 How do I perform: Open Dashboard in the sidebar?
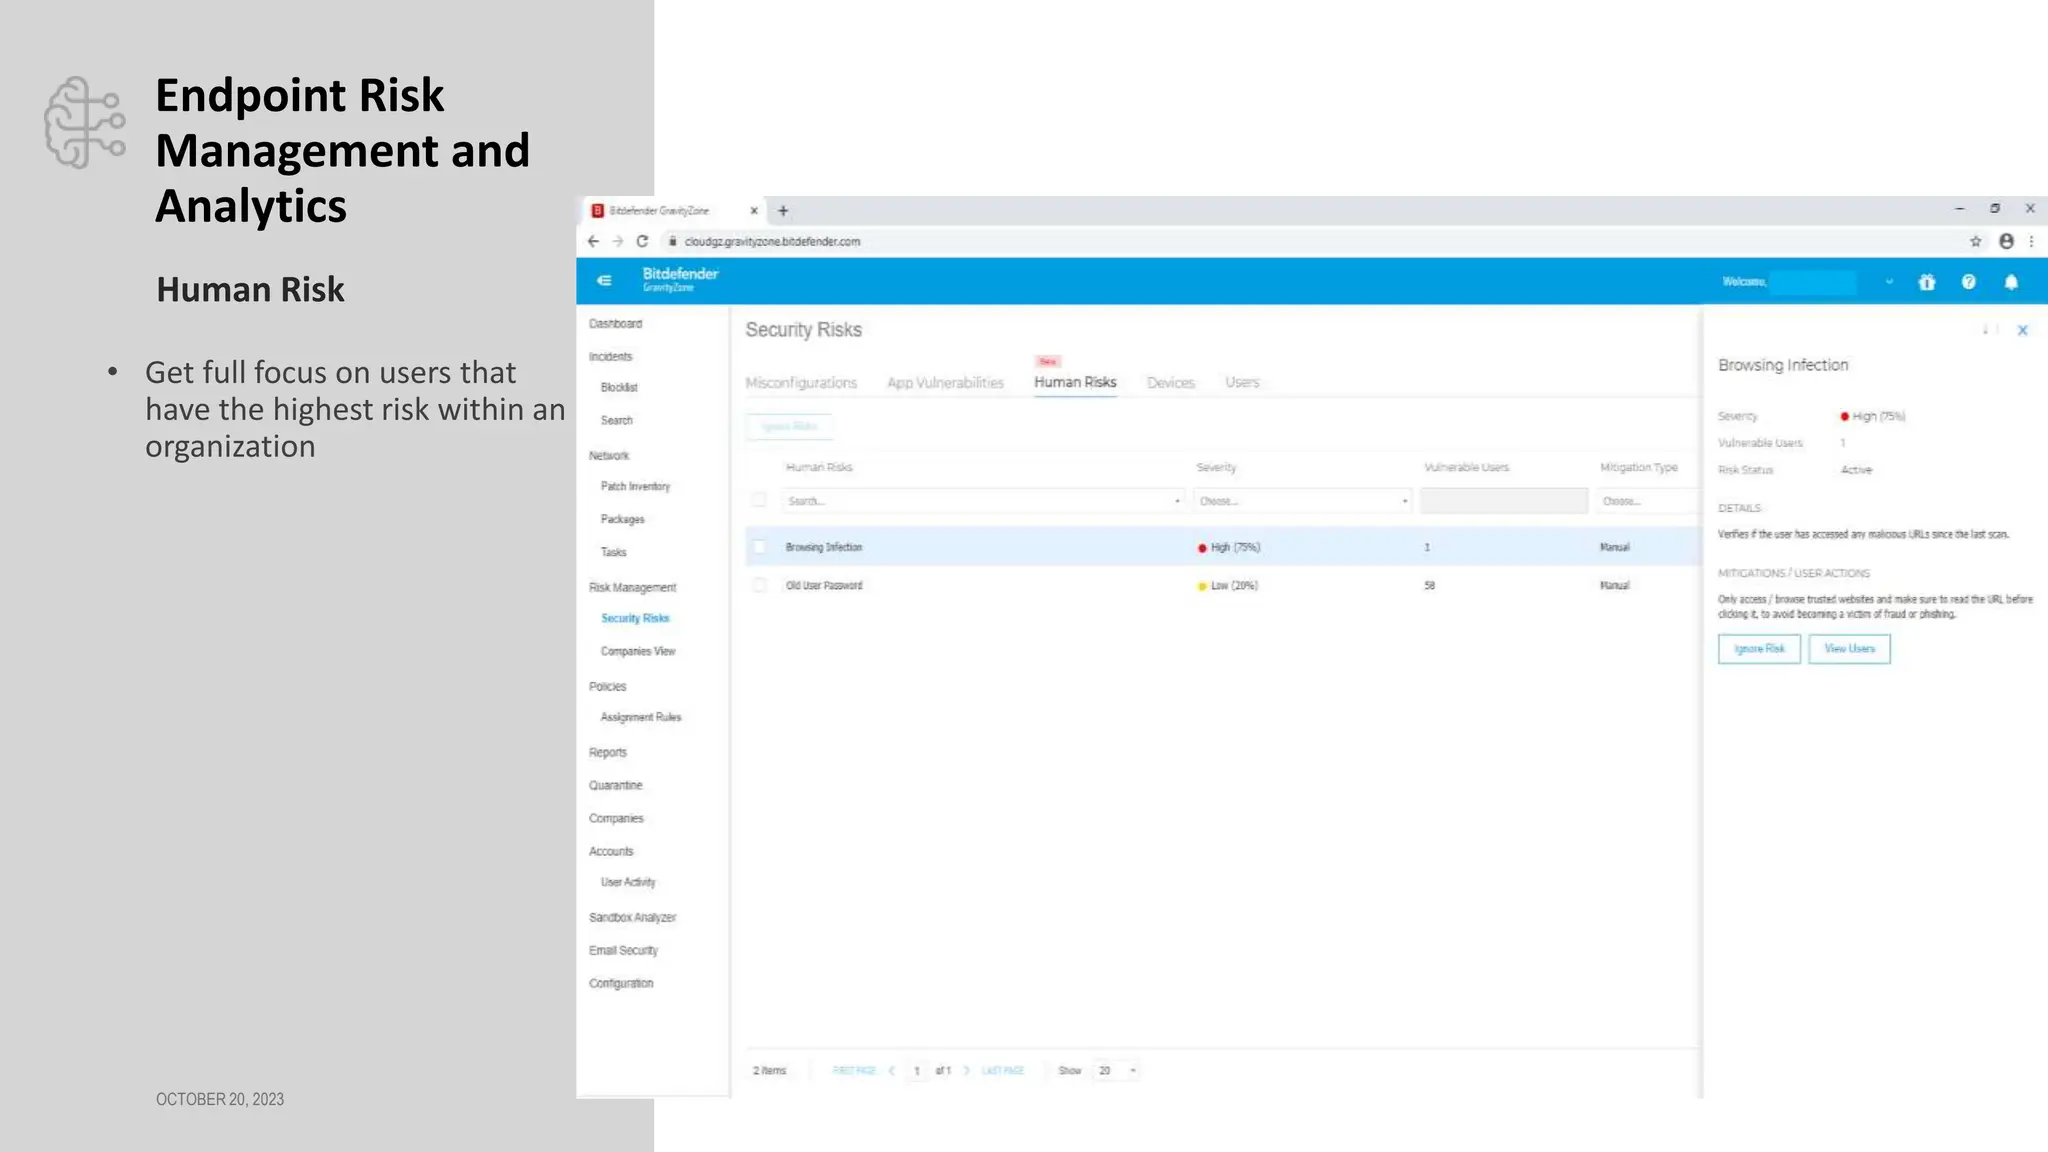(615, 324)
